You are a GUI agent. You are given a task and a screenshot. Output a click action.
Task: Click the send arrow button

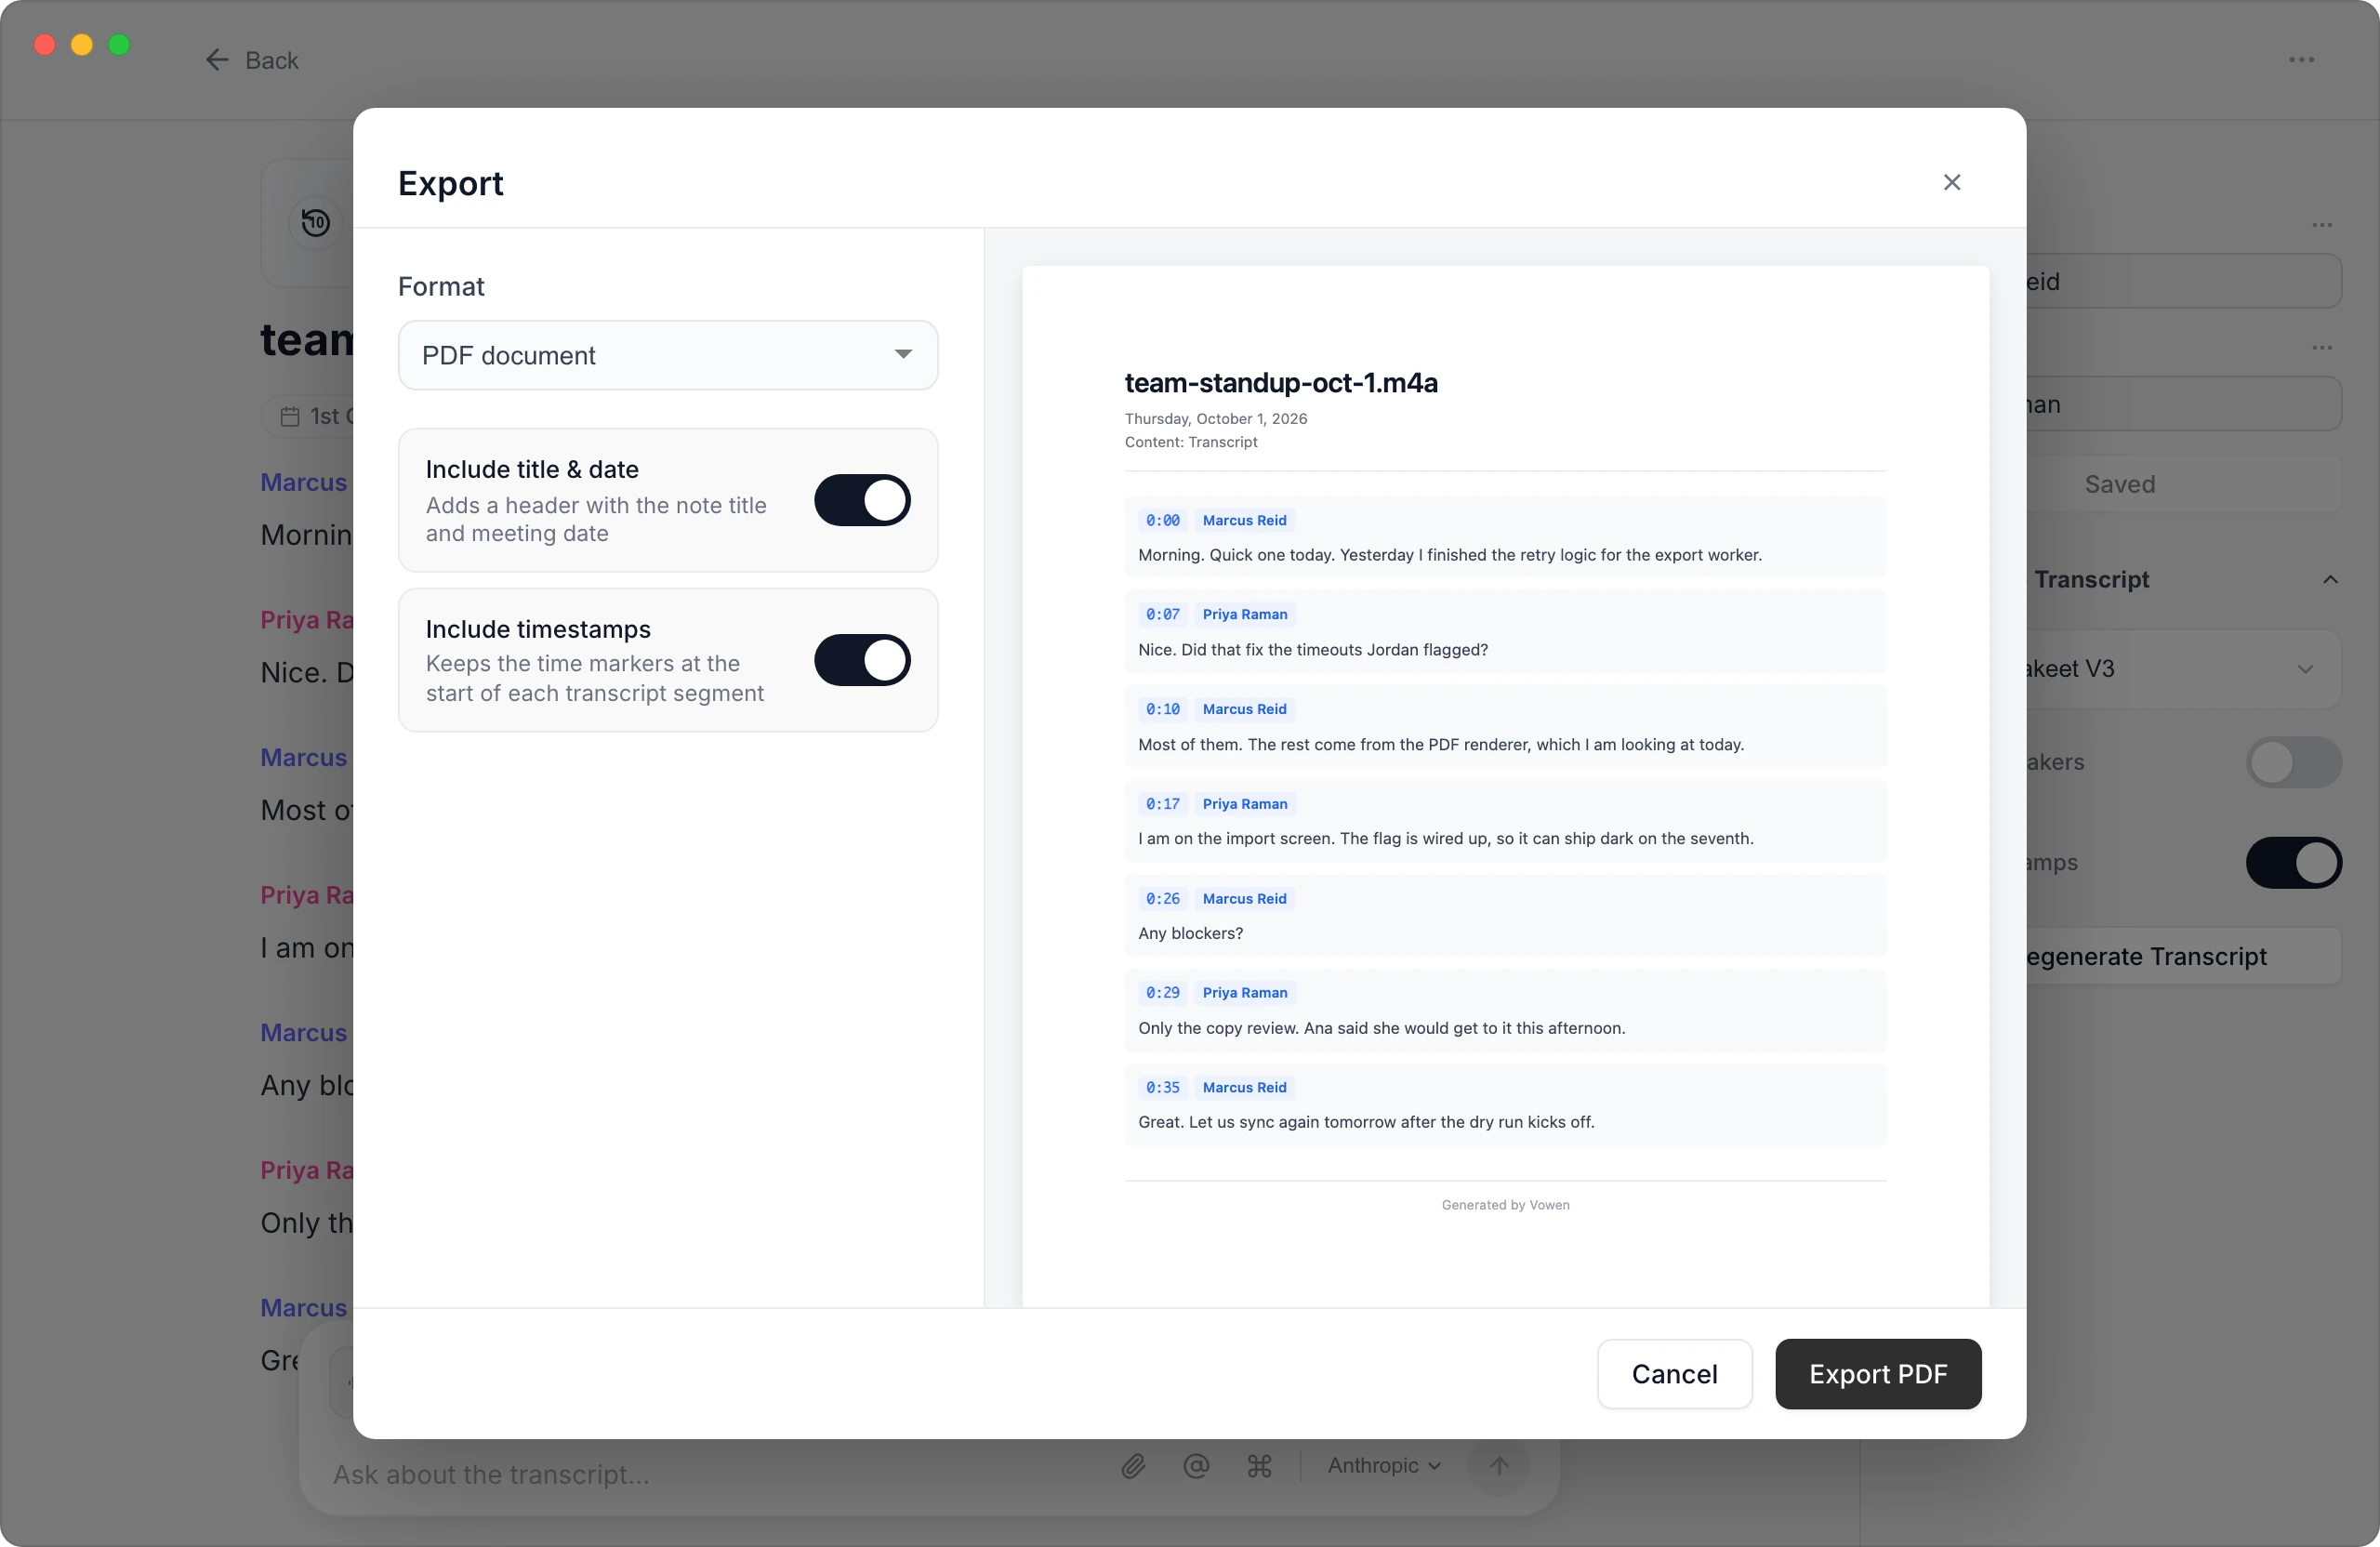click(x=1498, y=1466)
